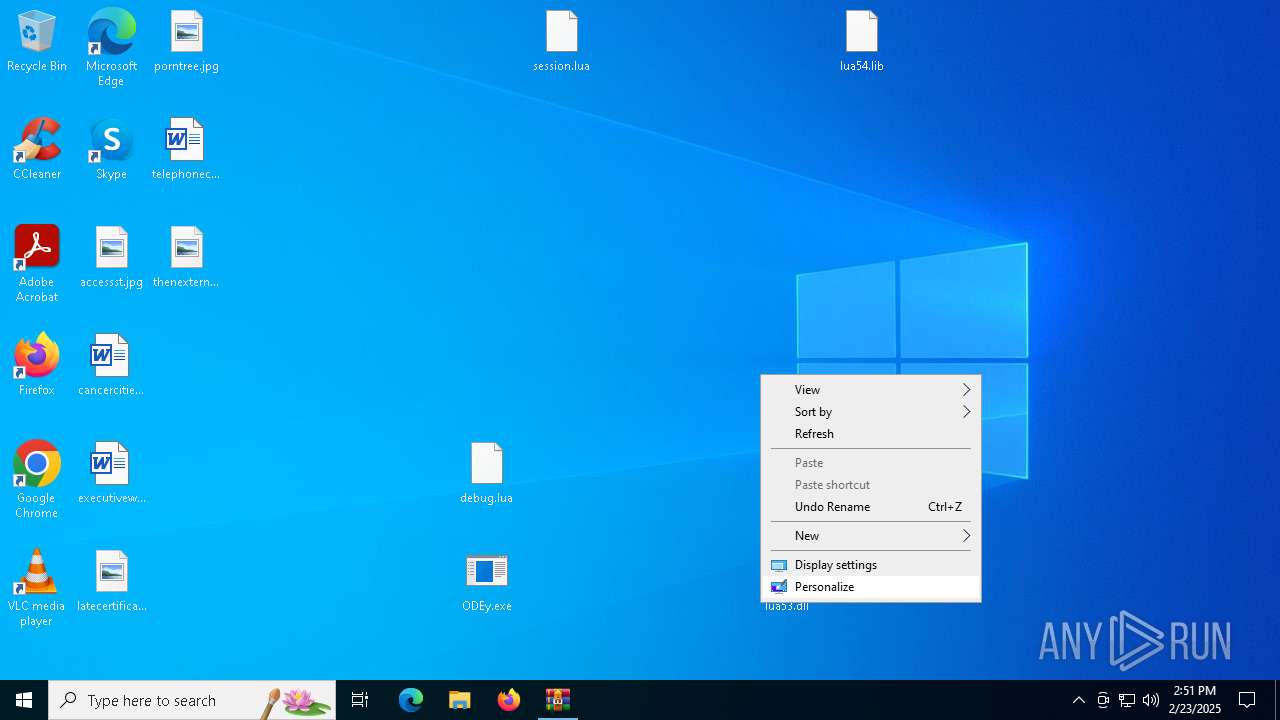Select the telephonec... Word document icon
The height and width of the screenshot is (720, 1280).
pyautogui.click(x=186, y=150)
